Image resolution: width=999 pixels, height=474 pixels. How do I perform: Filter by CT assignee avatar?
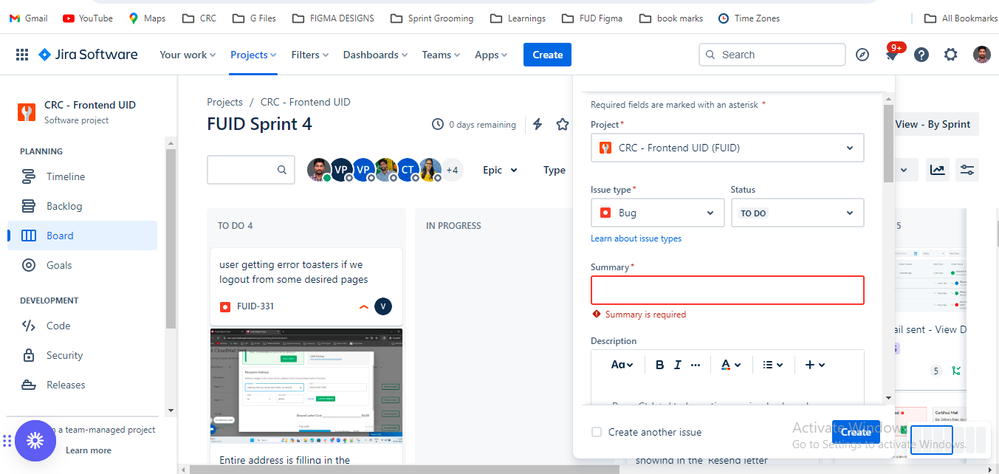(408, 169)
